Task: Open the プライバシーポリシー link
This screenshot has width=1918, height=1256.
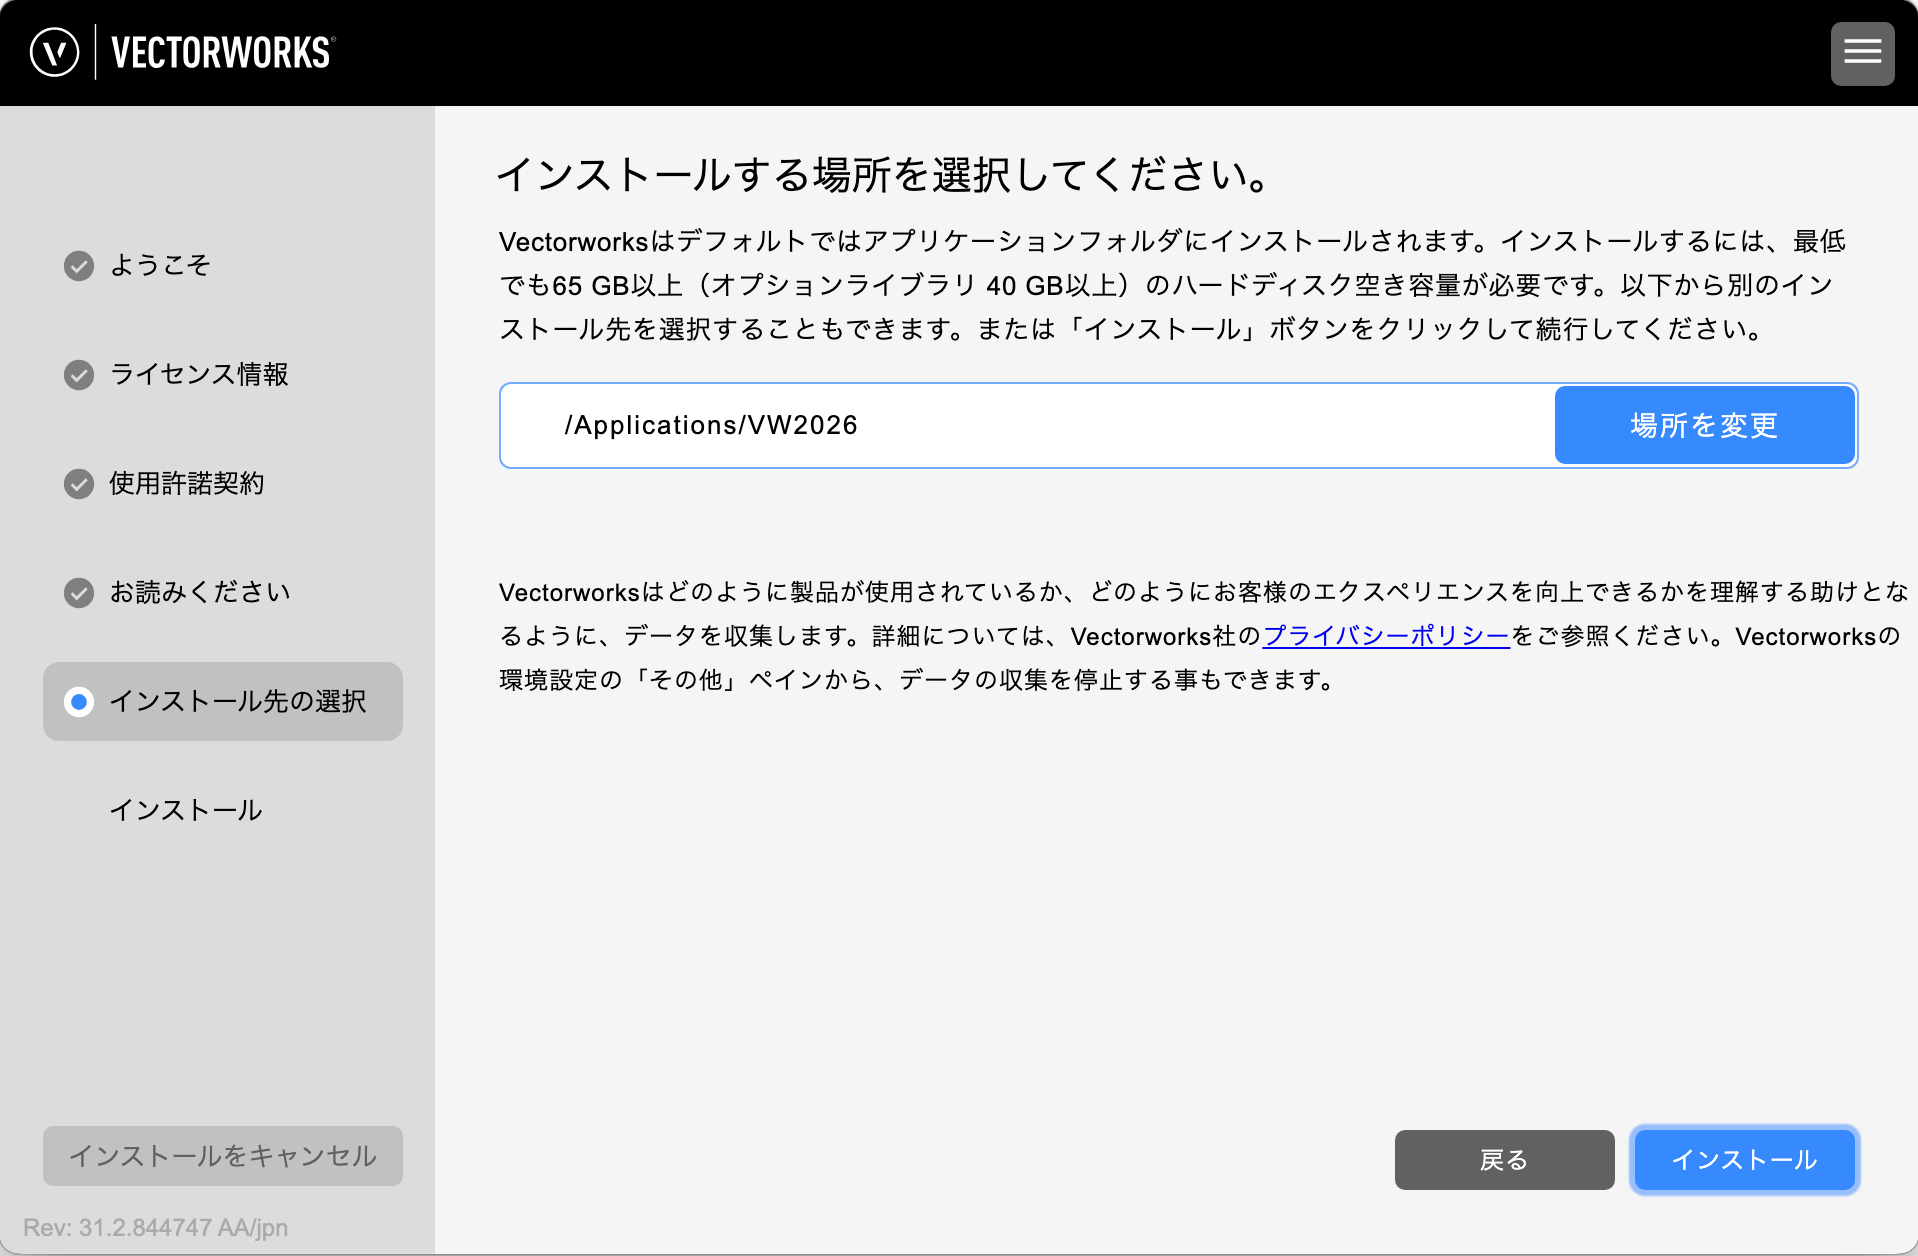Action: click(x=1386, y=636)
